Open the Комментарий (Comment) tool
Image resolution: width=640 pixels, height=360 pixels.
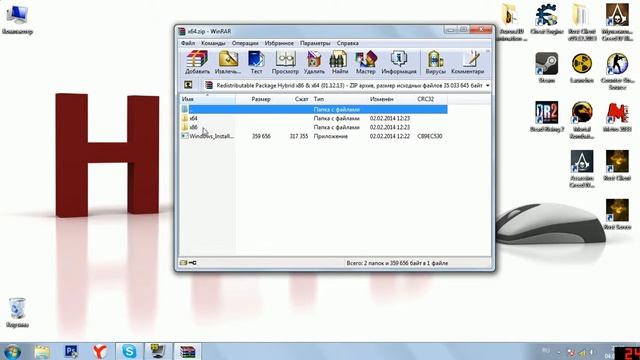point(467,62)
